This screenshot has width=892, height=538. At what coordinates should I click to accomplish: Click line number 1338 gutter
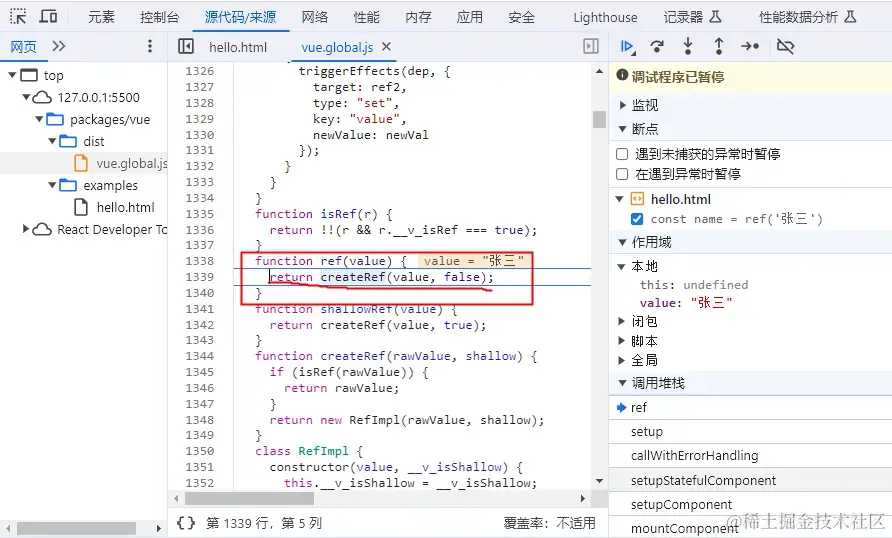click(200, 261)
